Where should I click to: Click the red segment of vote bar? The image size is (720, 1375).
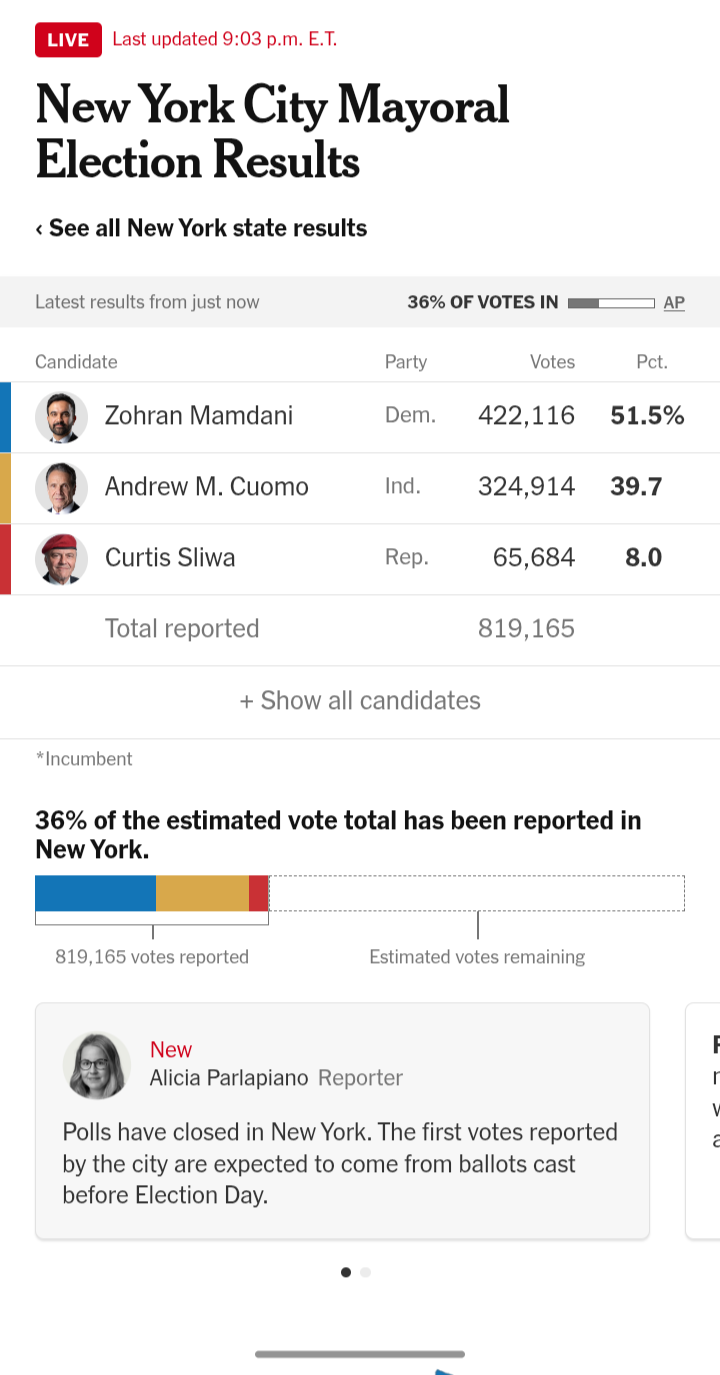[x=258, y=893]
